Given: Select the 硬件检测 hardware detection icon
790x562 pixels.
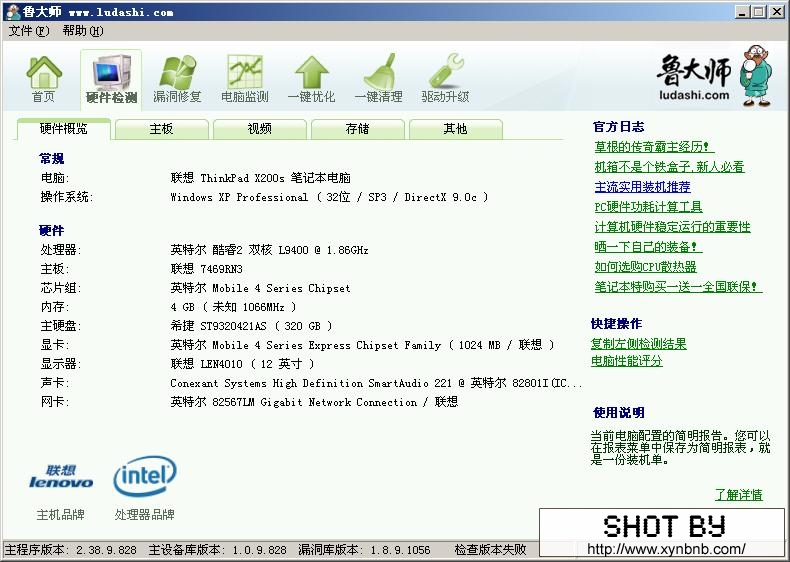Looking at the screenshot, I should pyautogui.click(x=111, y=79).
